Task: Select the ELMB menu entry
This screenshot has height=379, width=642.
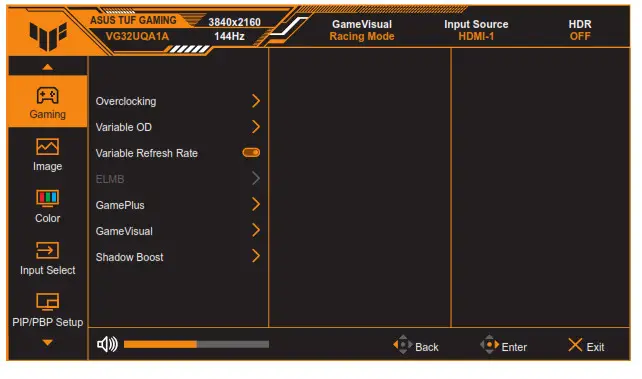Action: [110, 179]
